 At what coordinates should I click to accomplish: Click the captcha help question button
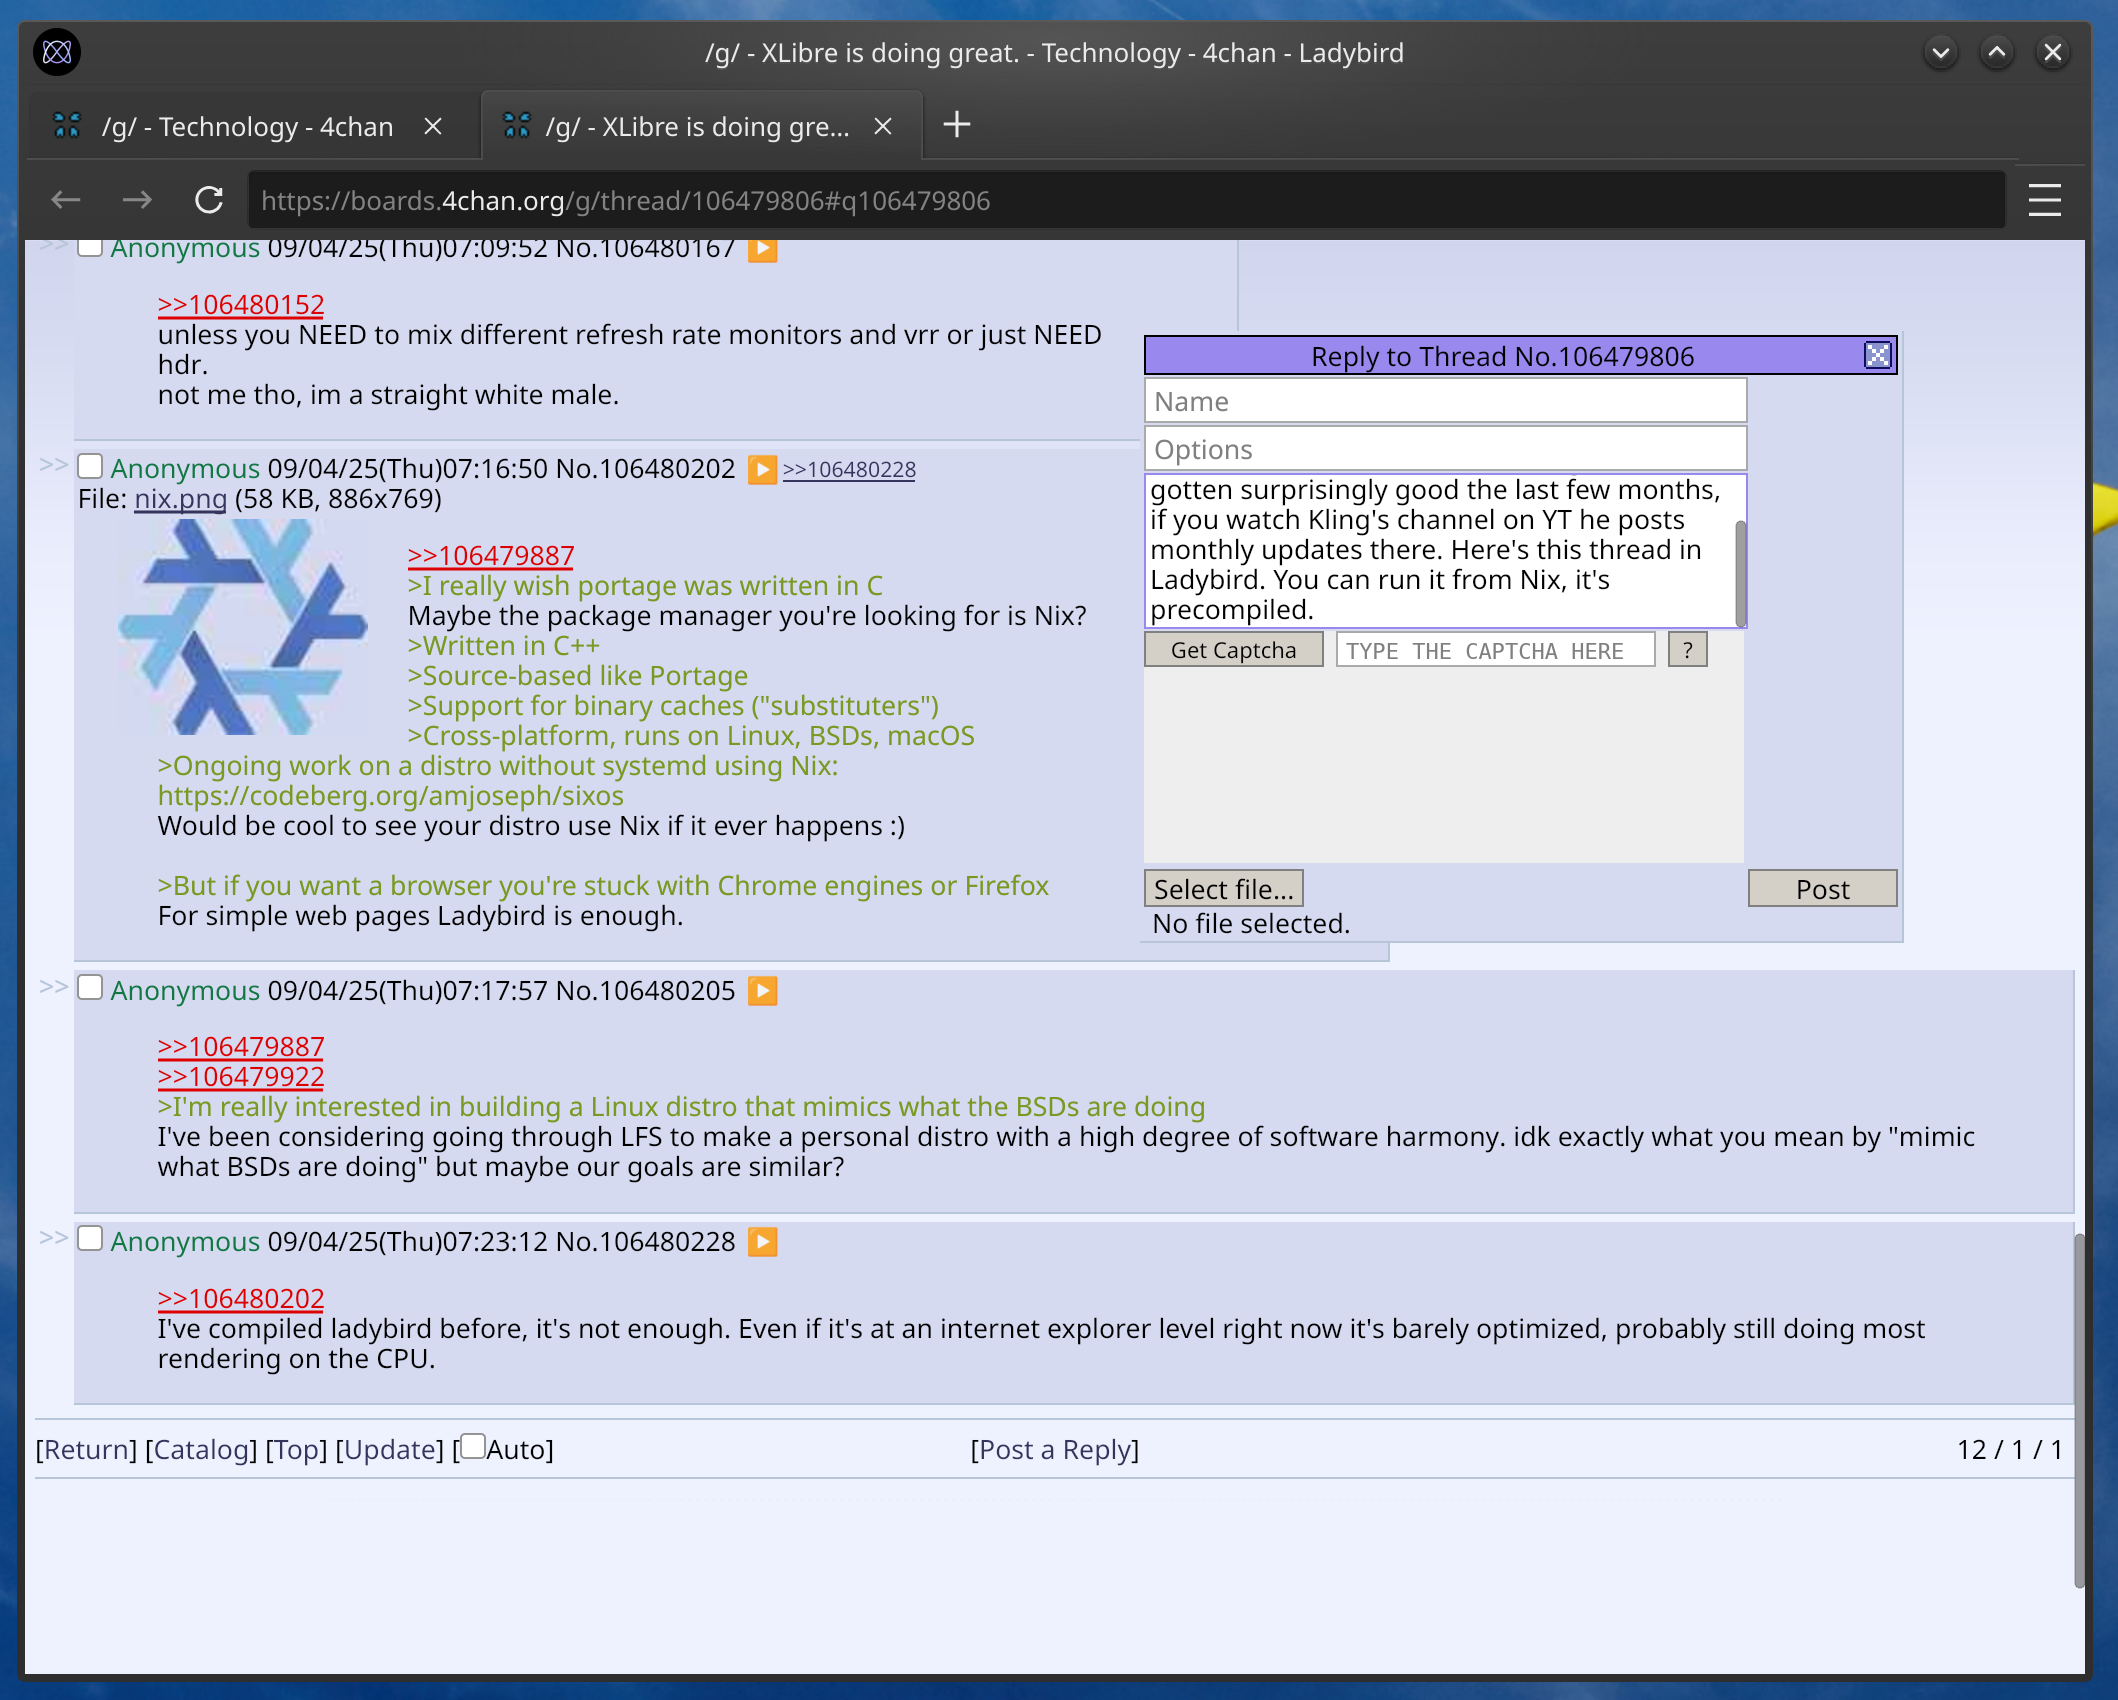1687,650
